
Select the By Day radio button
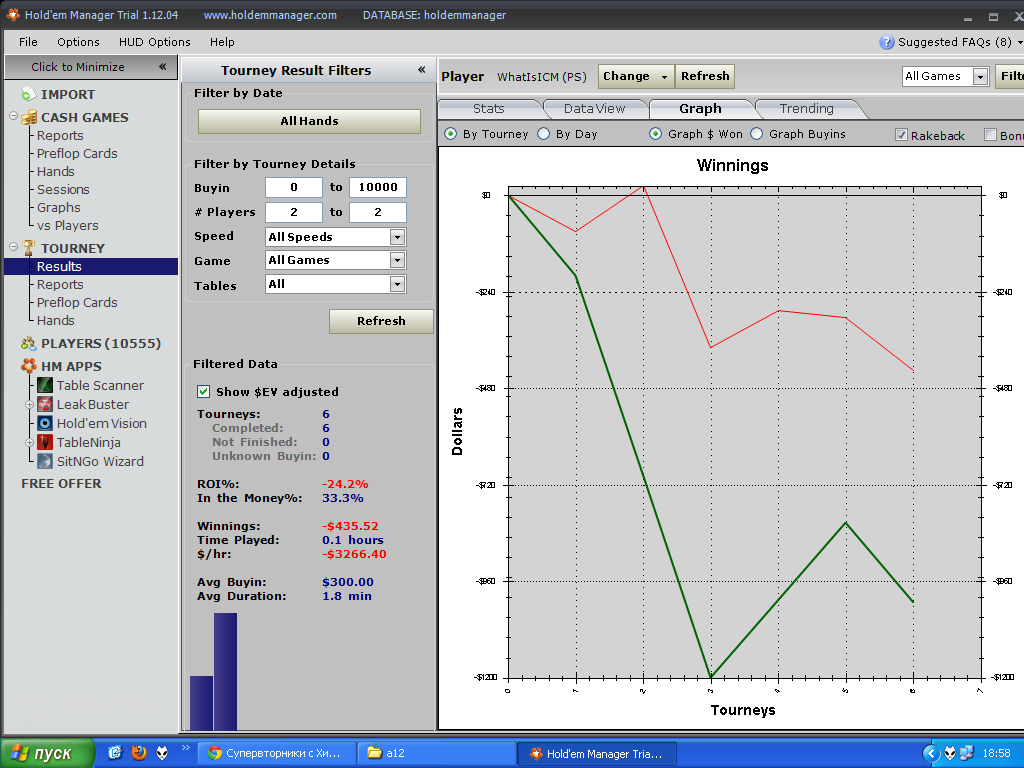point(543,134)
